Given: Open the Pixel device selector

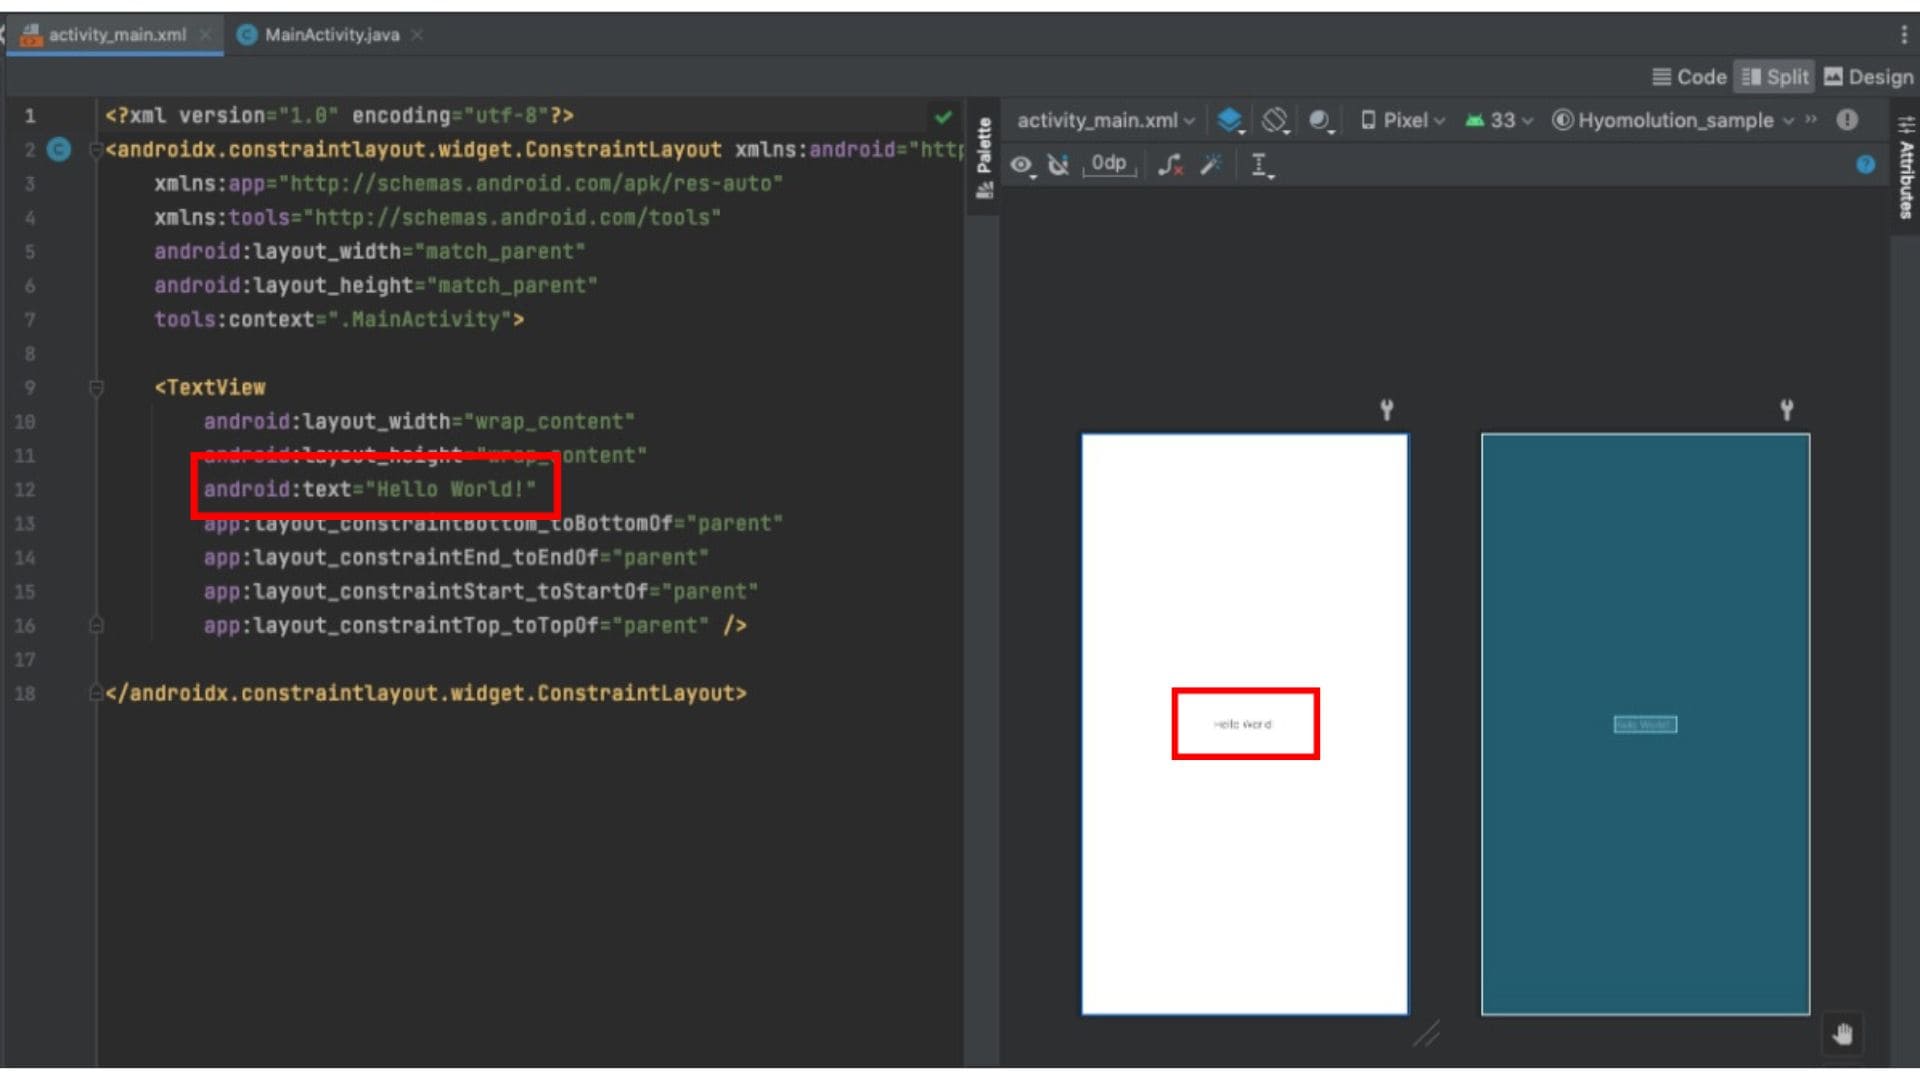Looking at the screenshot, I should click(x=1402, y=120).
